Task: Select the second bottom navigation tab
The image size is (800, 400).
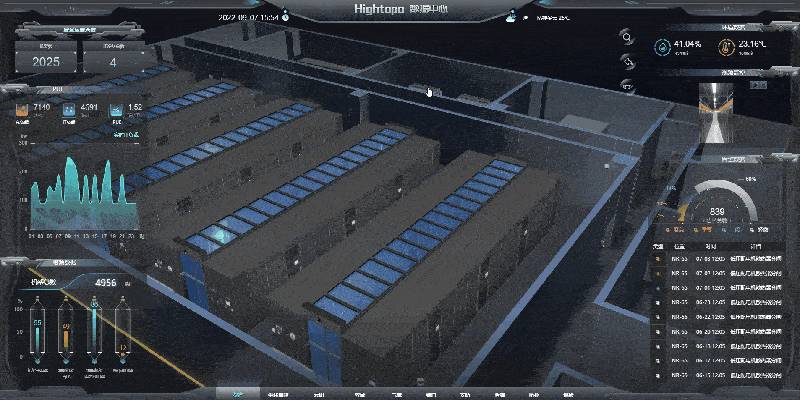Action: click(276, 394)
